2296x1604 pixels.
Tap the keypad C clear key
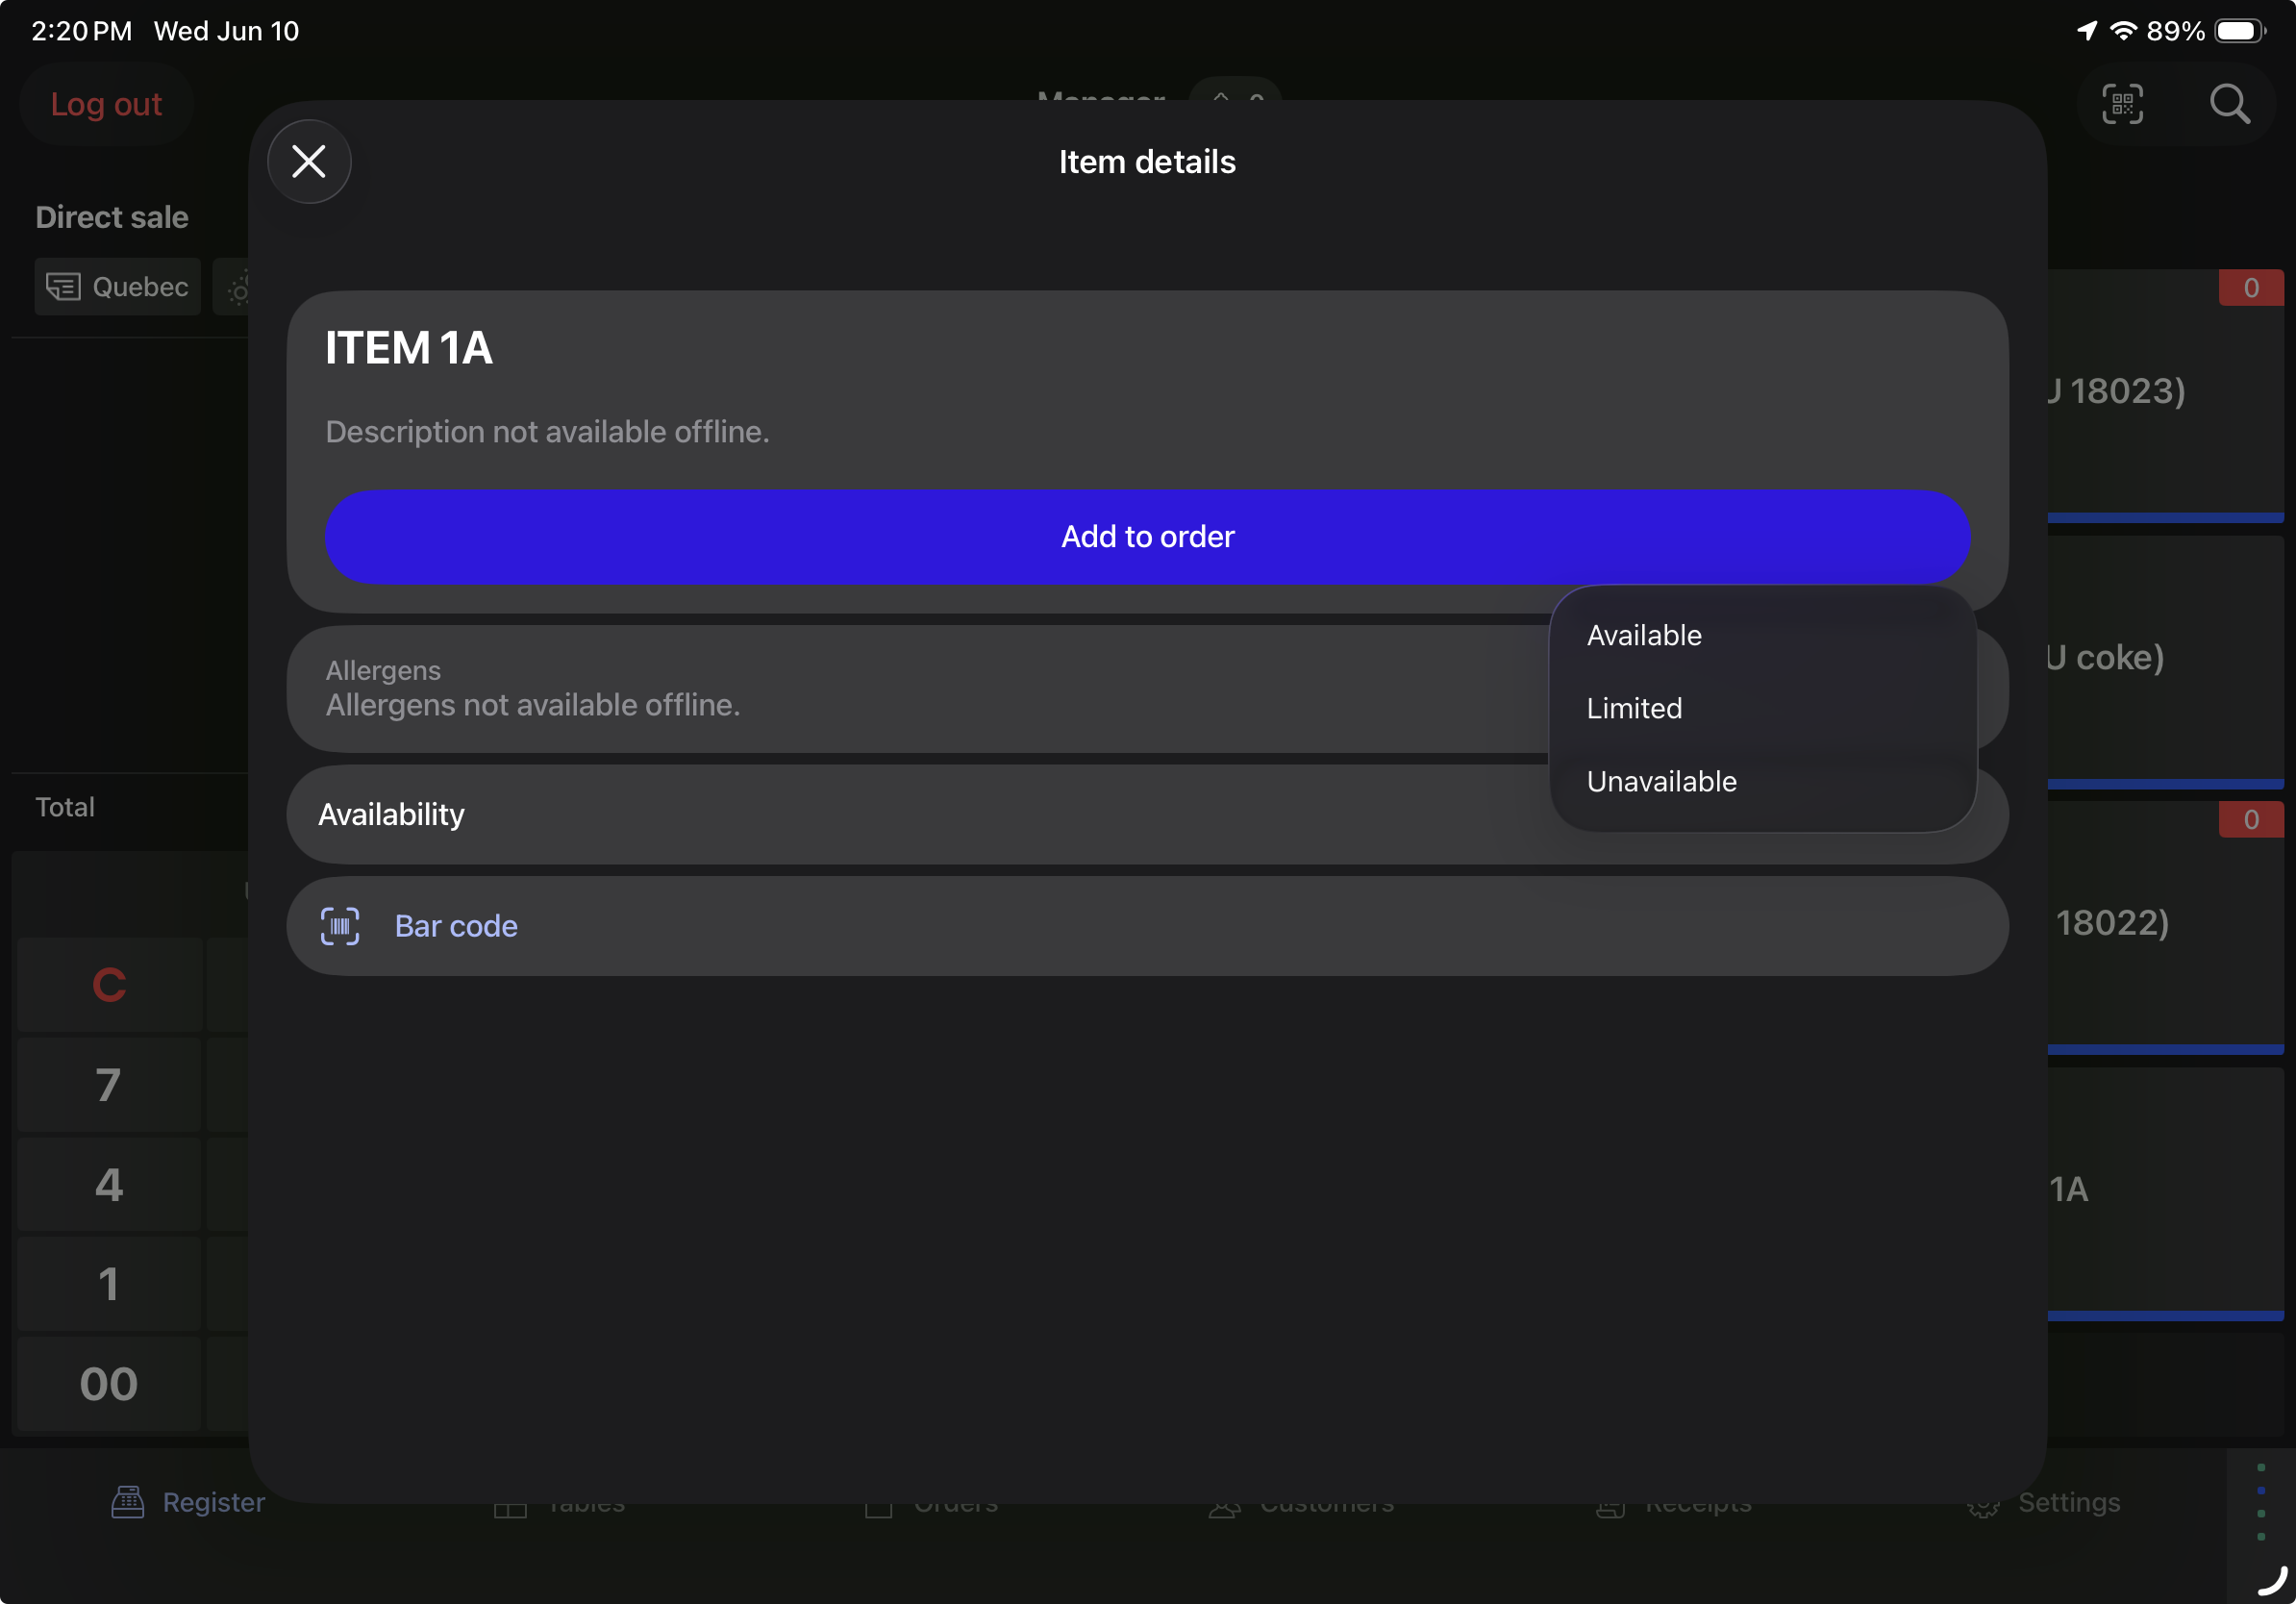[x=109, y=985]
